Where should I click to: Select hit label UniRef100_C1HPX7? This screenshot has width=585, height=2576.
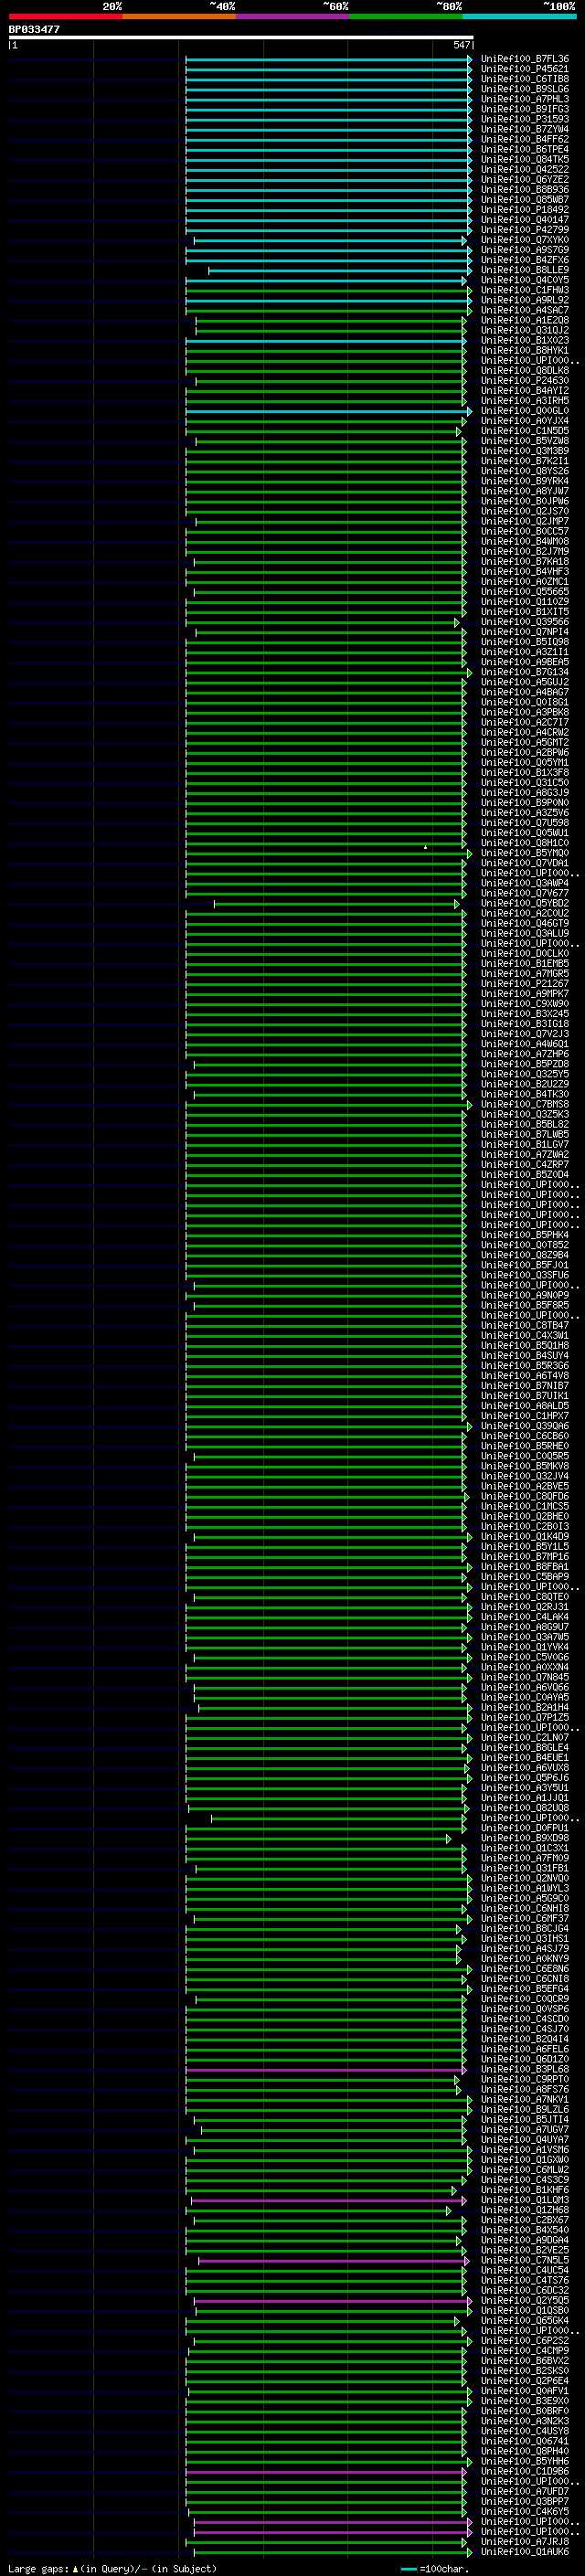[525, 1416]
